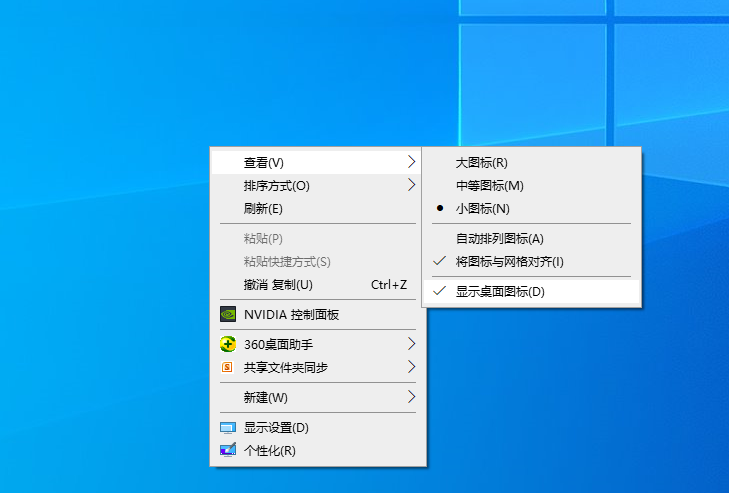This screenshot has width=729, height=493.
Task: Select 大图标(R) view size
Action: click(532, 162)
